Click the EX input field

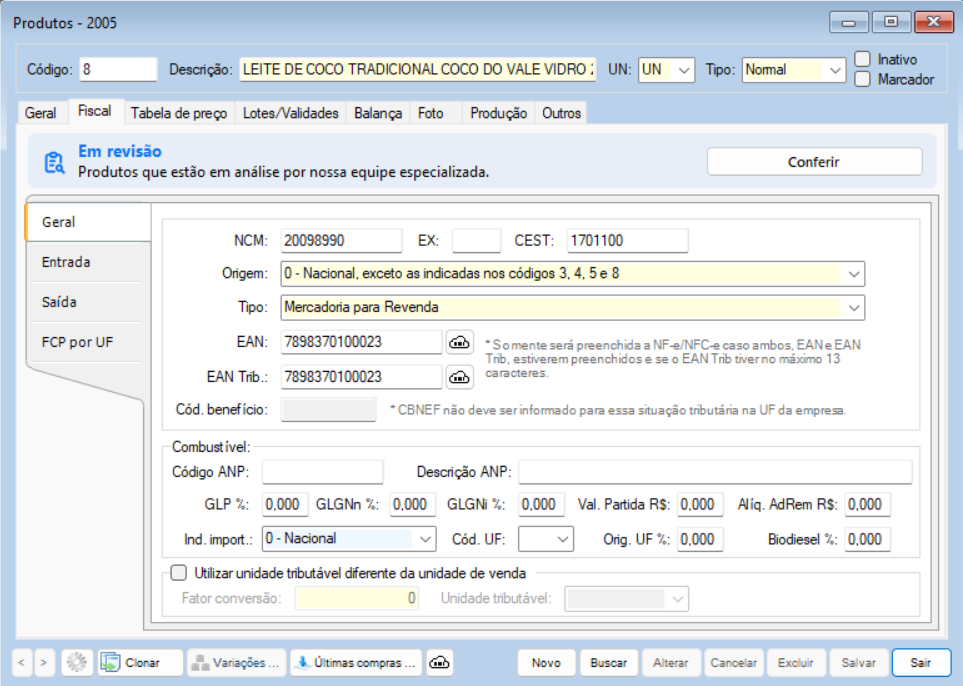click(476, 241)
